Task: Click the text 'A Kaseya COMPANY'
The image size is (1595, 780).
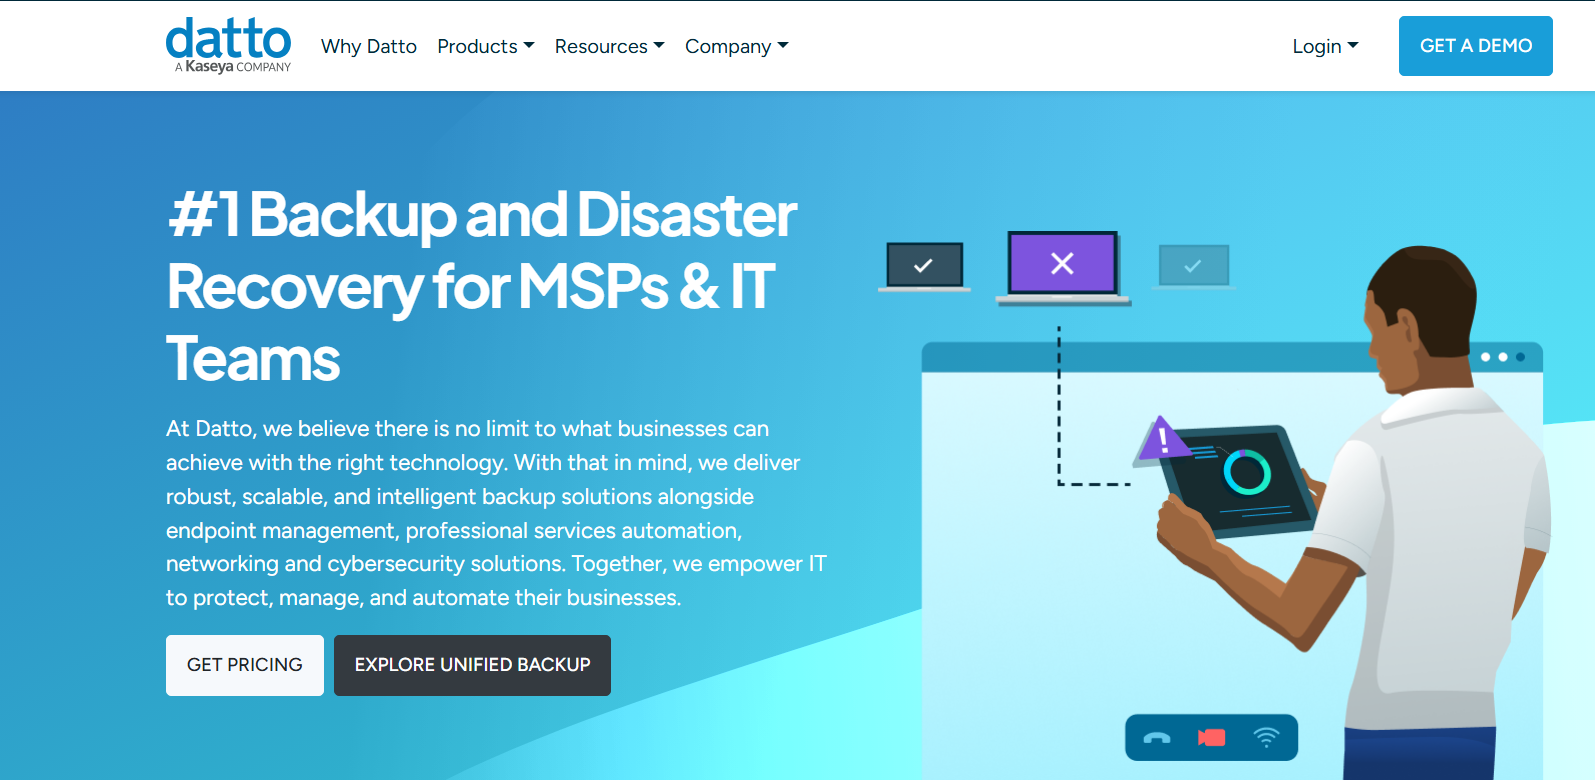Action: click(233, 67)
